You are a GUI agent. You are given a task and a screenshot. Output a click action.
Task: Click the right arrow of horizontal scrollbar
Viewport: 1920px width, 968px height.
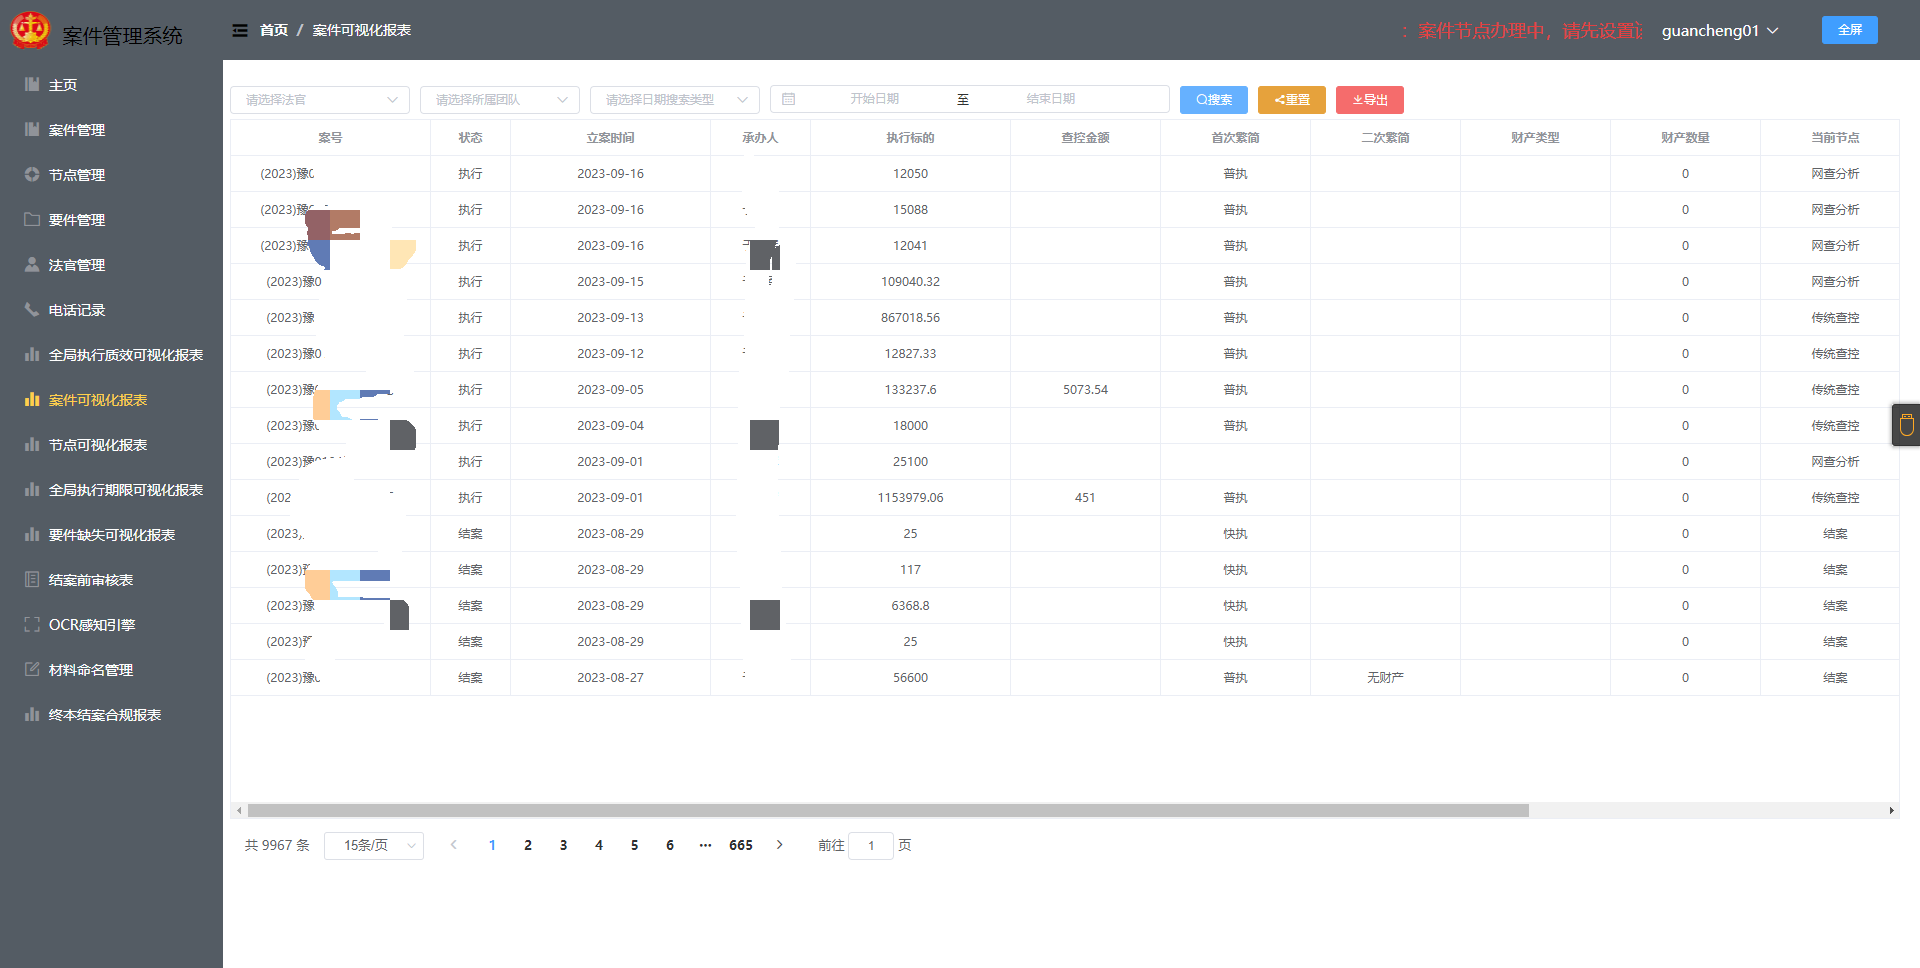pyautogui.click(x=1891, y=811)
